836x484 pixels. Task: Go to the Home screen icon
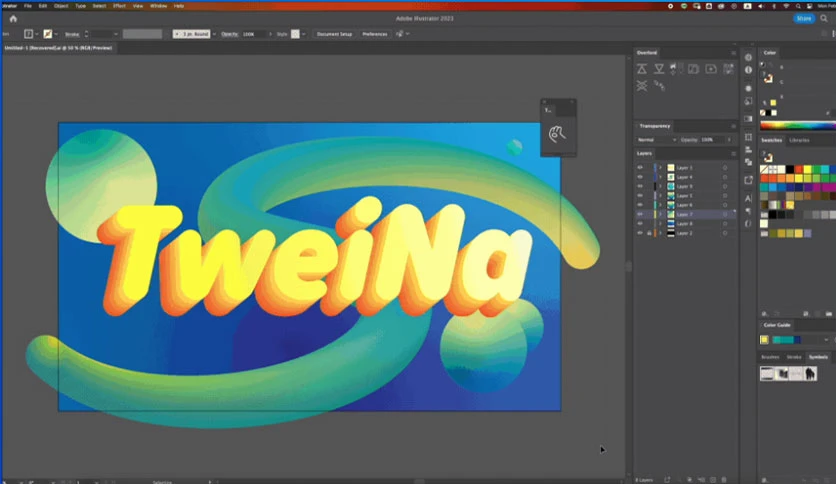tap(13, 19)
